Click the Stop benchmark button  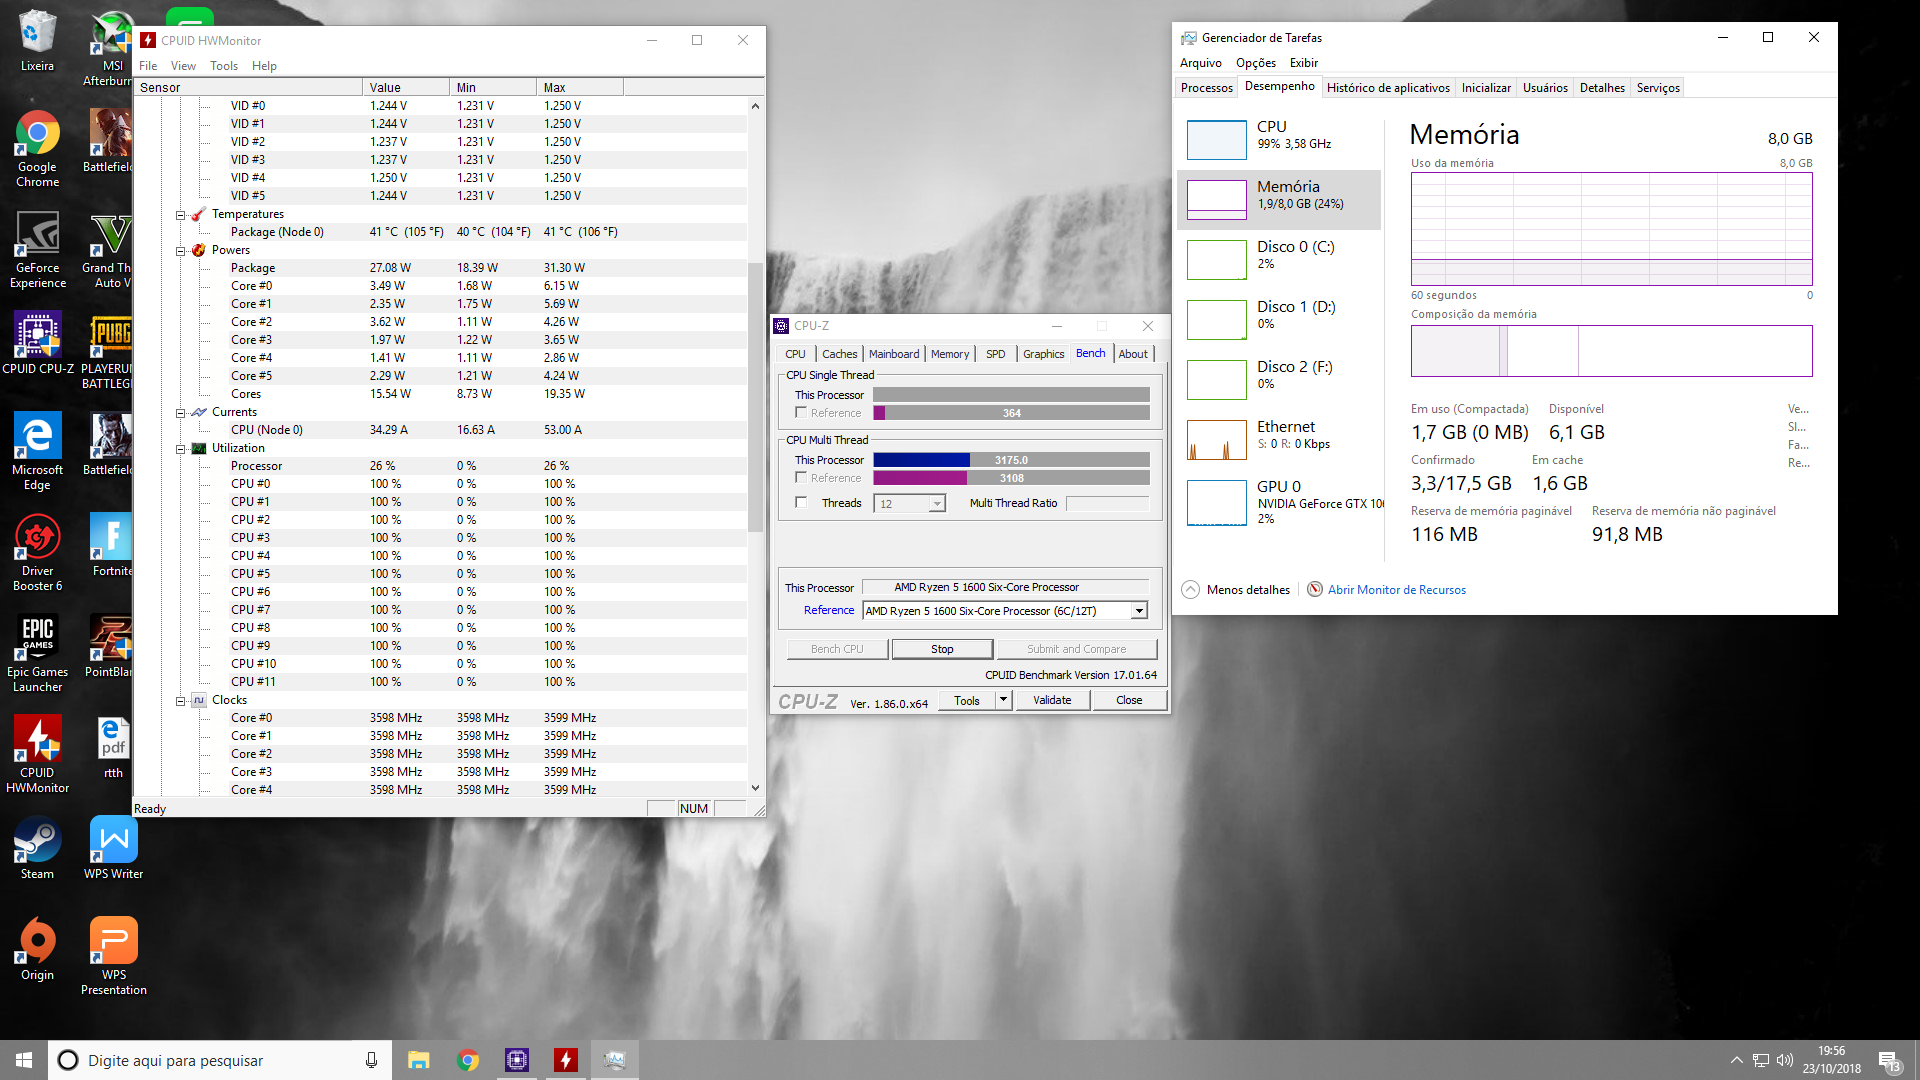[942, 649]
